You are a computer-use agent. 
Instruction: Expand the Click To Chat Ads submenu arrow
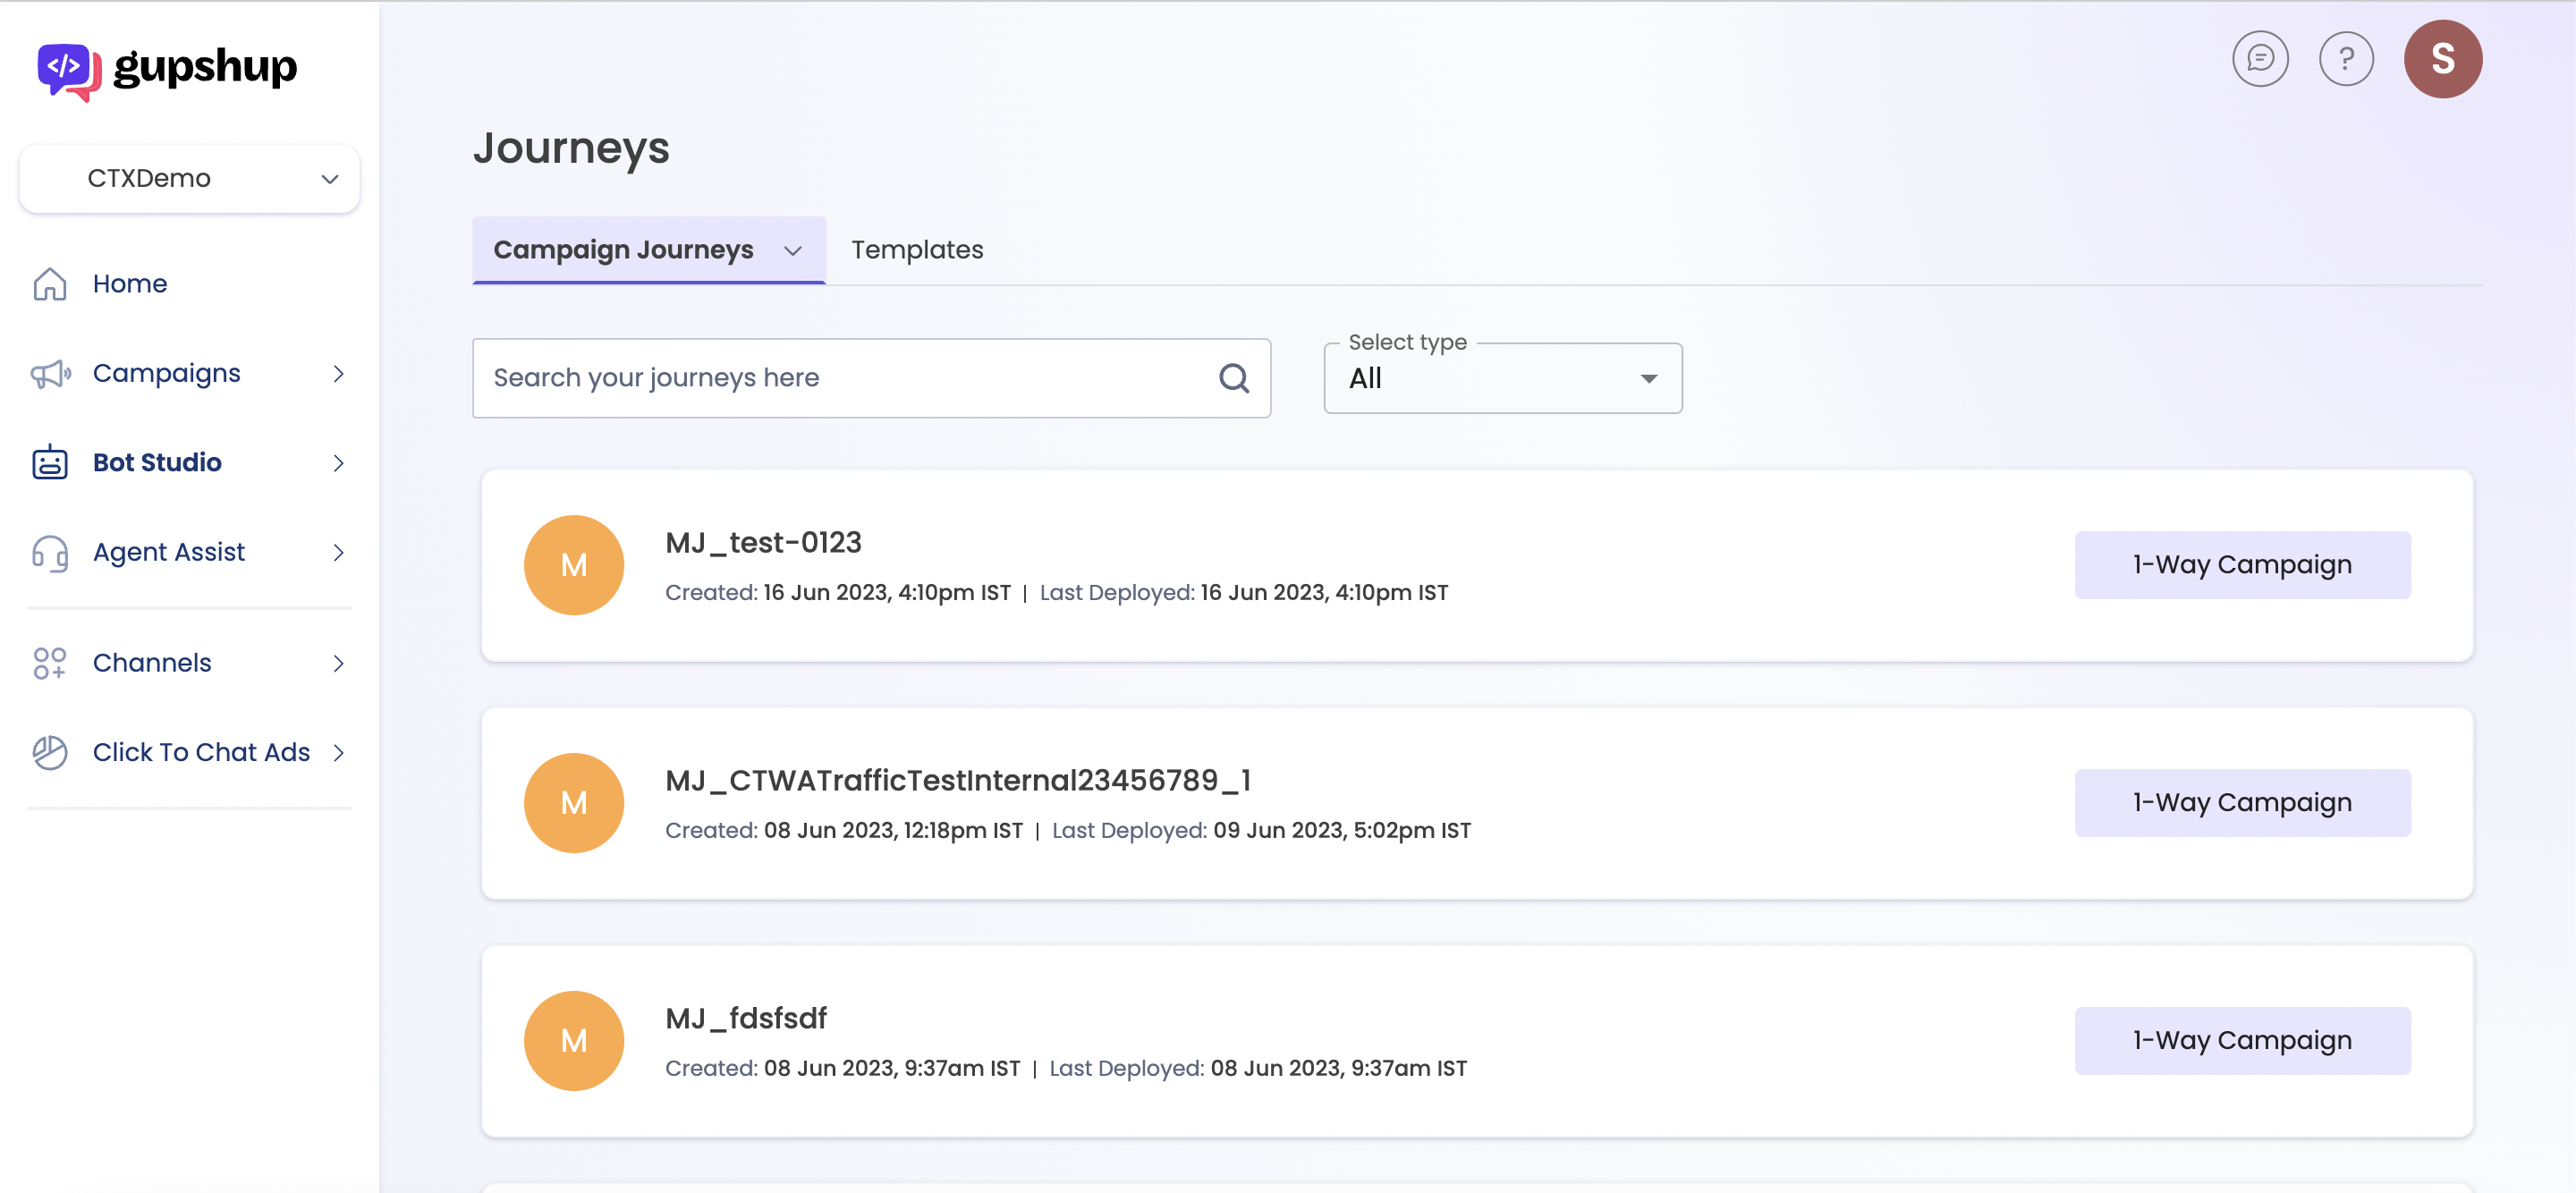coord(338,752)
